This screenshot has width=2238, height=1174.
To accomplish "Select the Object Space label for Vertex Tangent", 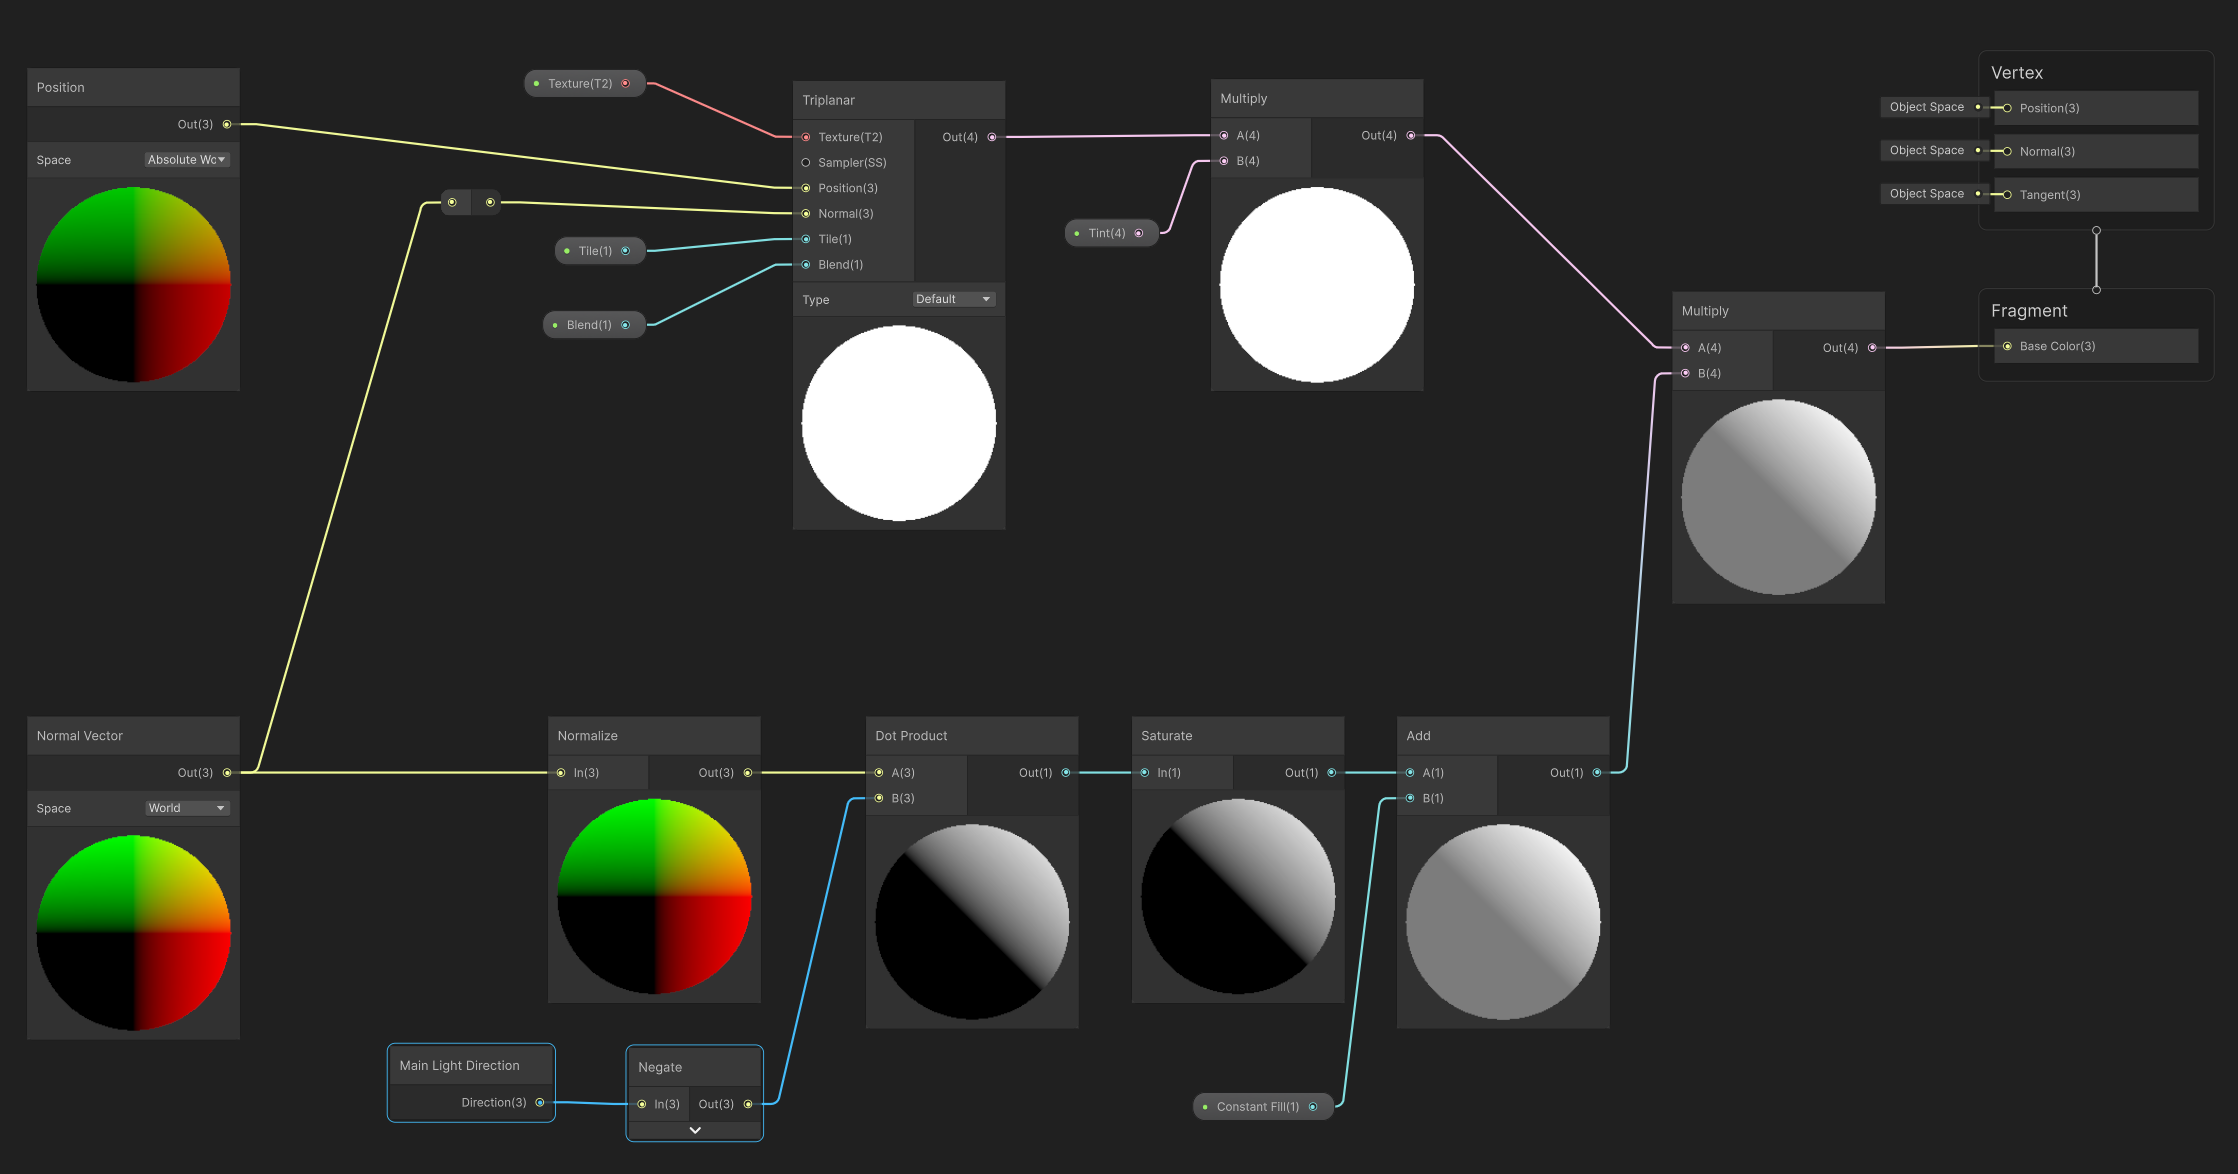I will tap(1927, 194).
